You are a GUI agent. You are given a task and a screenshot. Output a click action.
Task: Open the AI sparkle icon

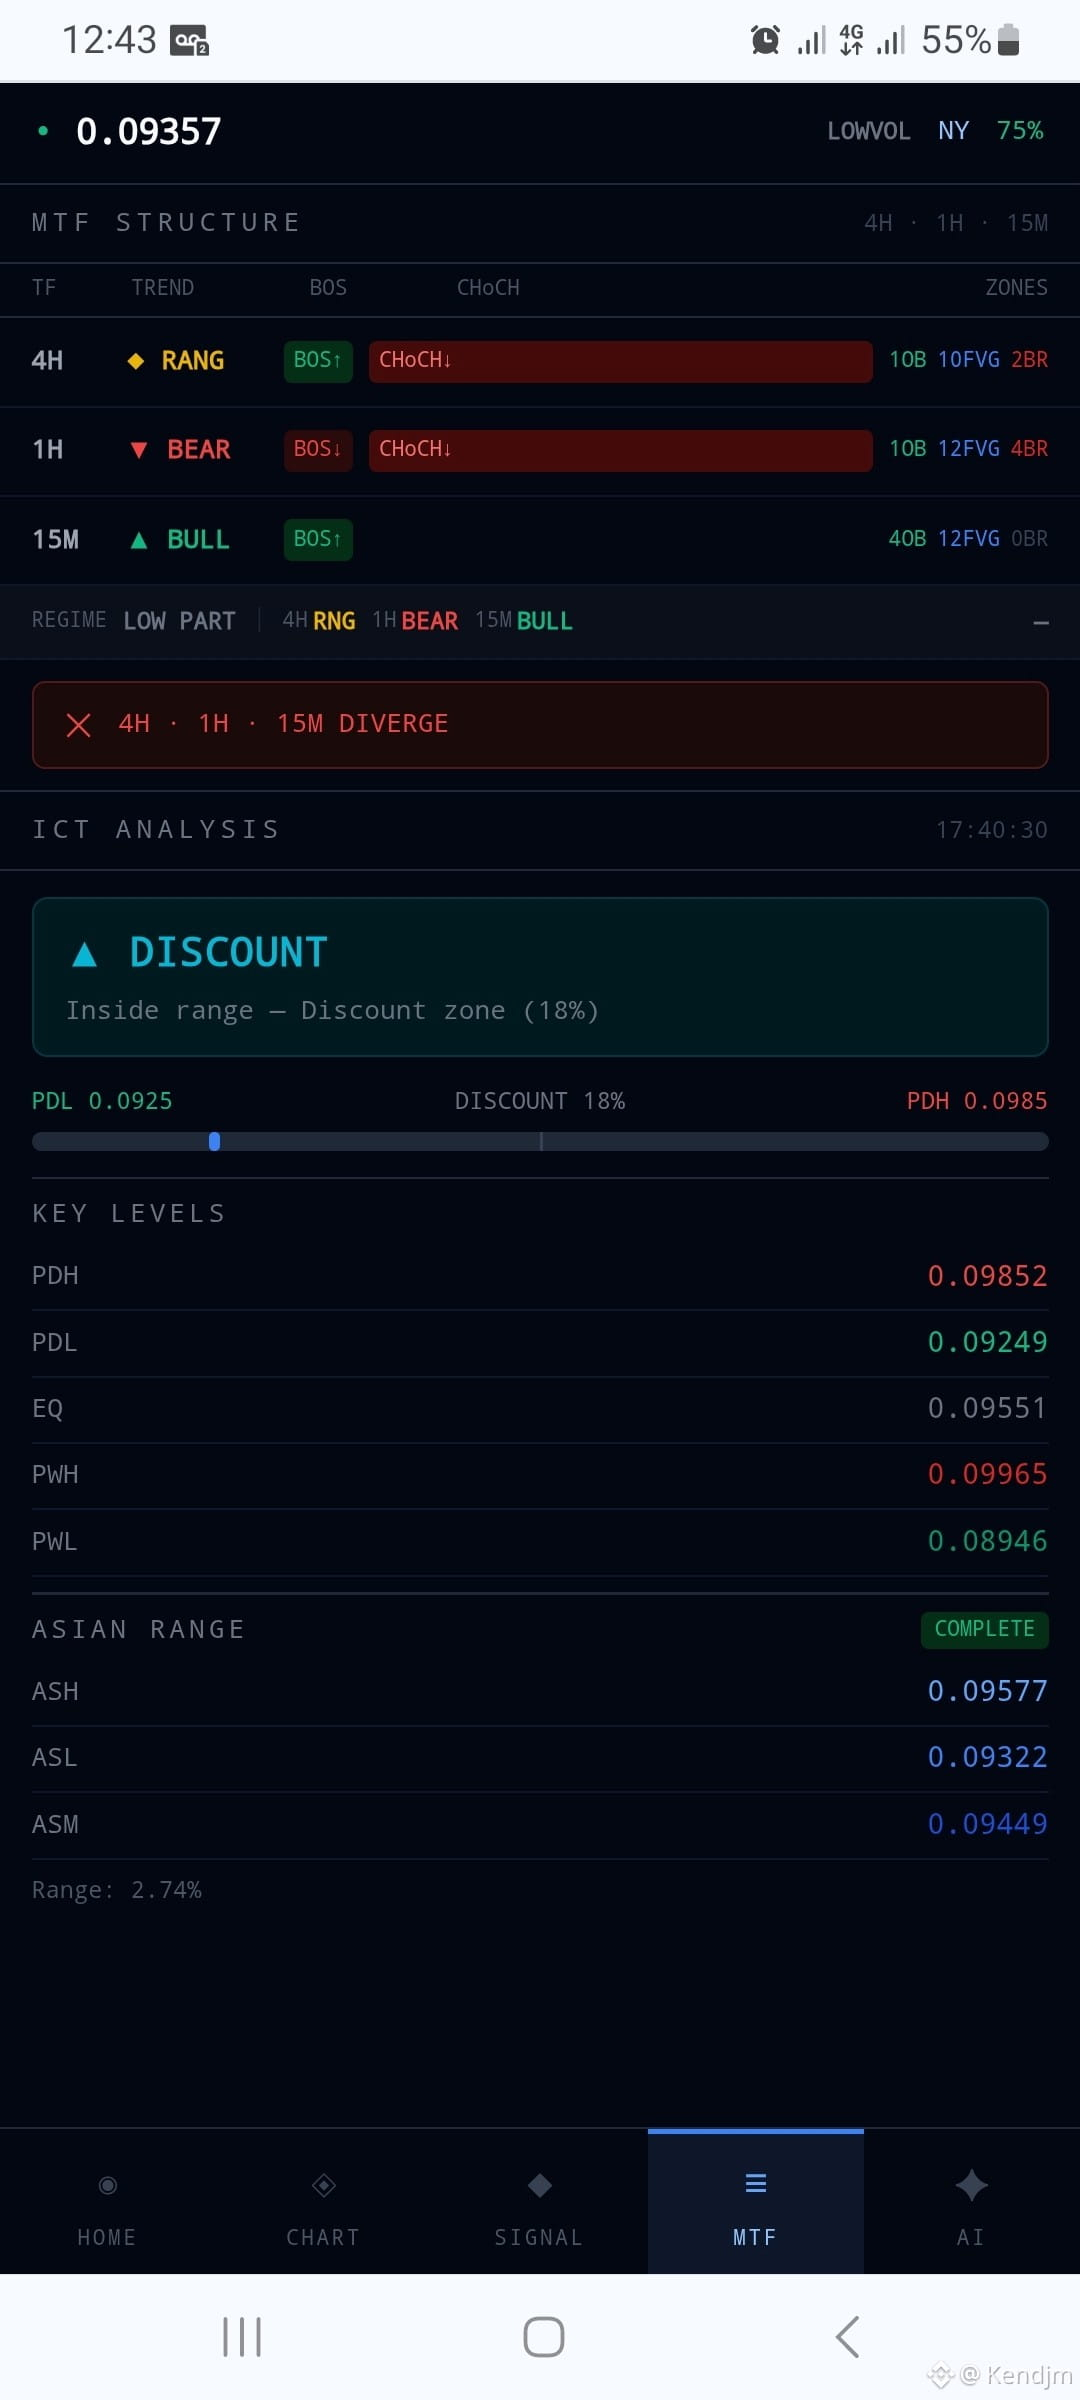[972, 2185]
